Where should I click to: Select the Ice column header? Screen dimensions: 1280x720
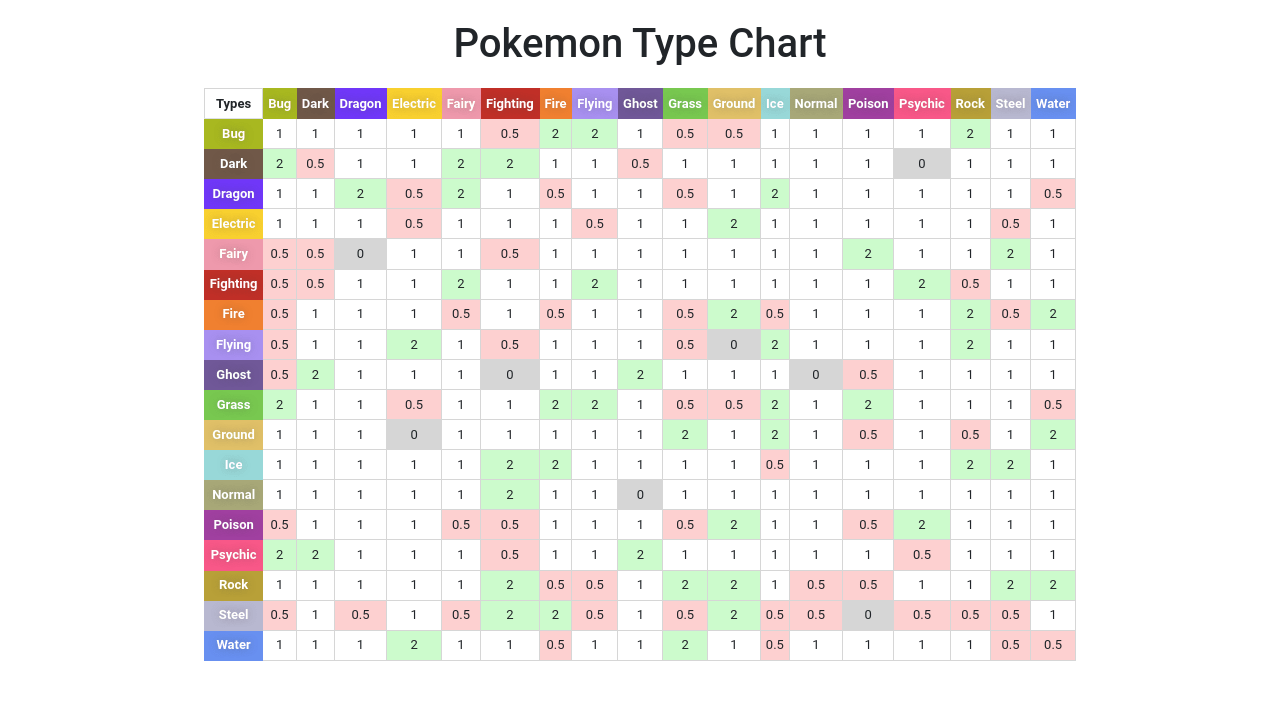(775, 104)
